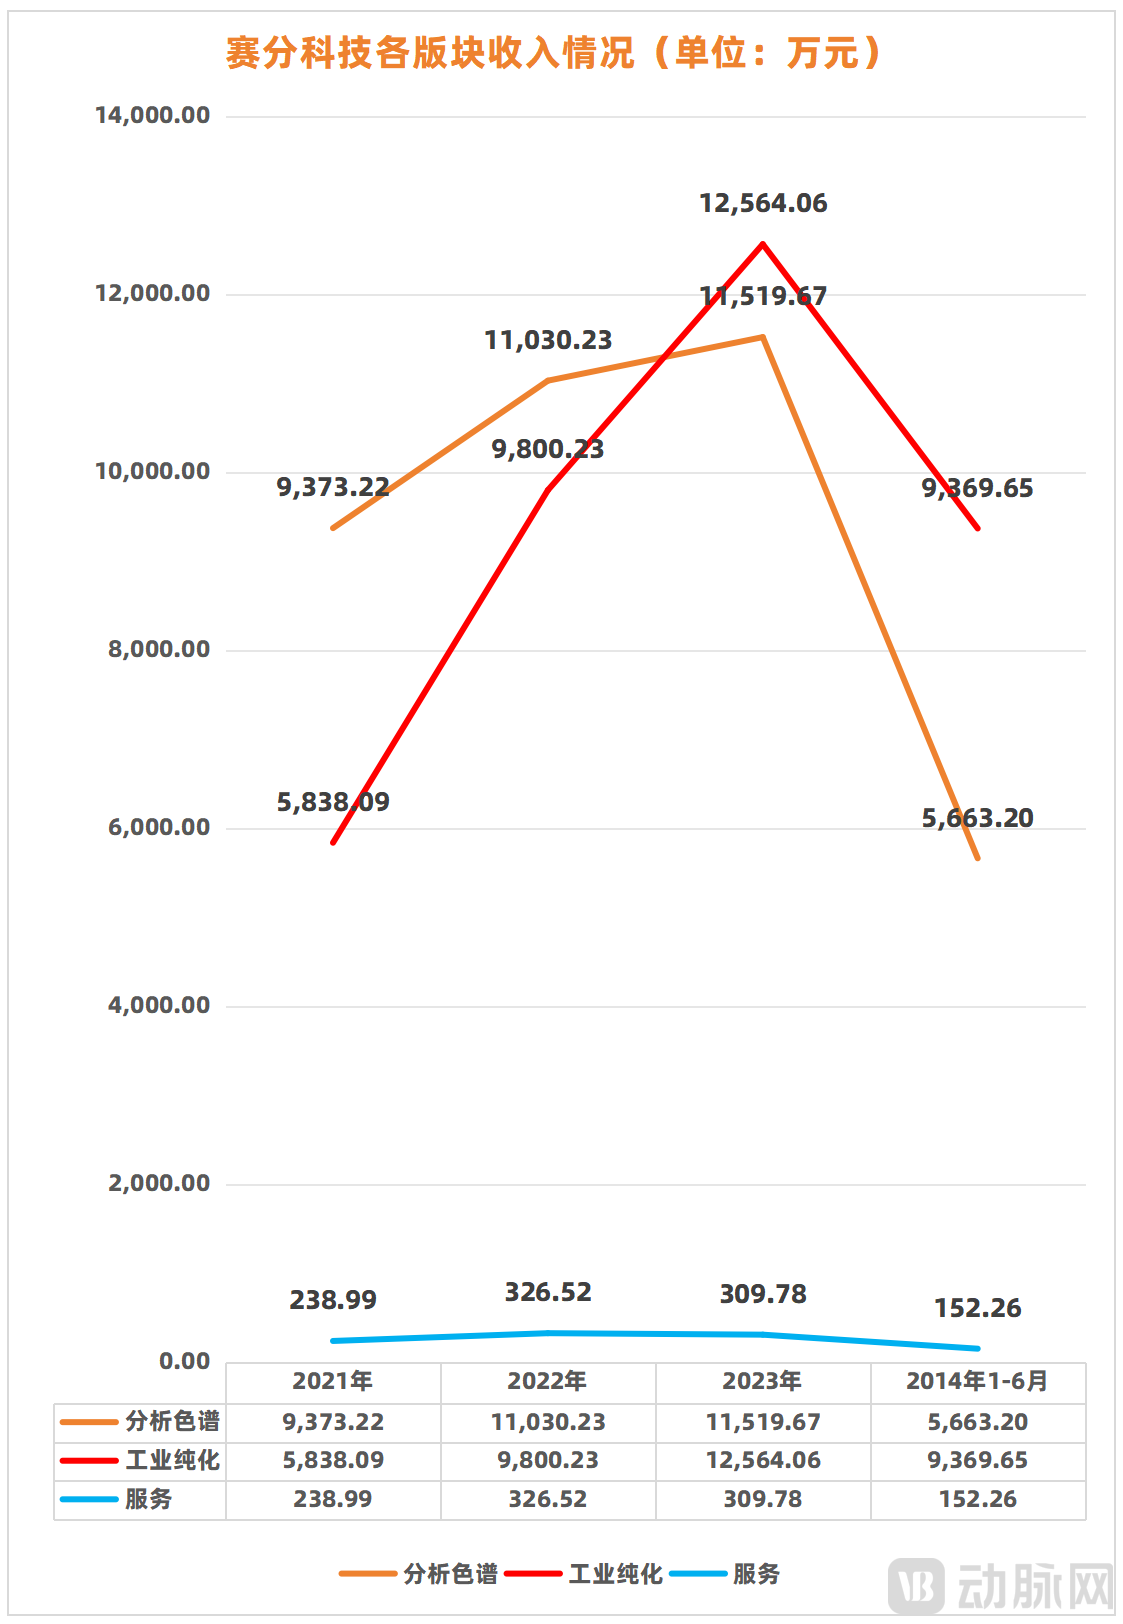Viewport: 1123px width, 1624px height.
Task: Select the orange 分析色谱 legend swatch in table
Action: click(x=90, y=1421)
